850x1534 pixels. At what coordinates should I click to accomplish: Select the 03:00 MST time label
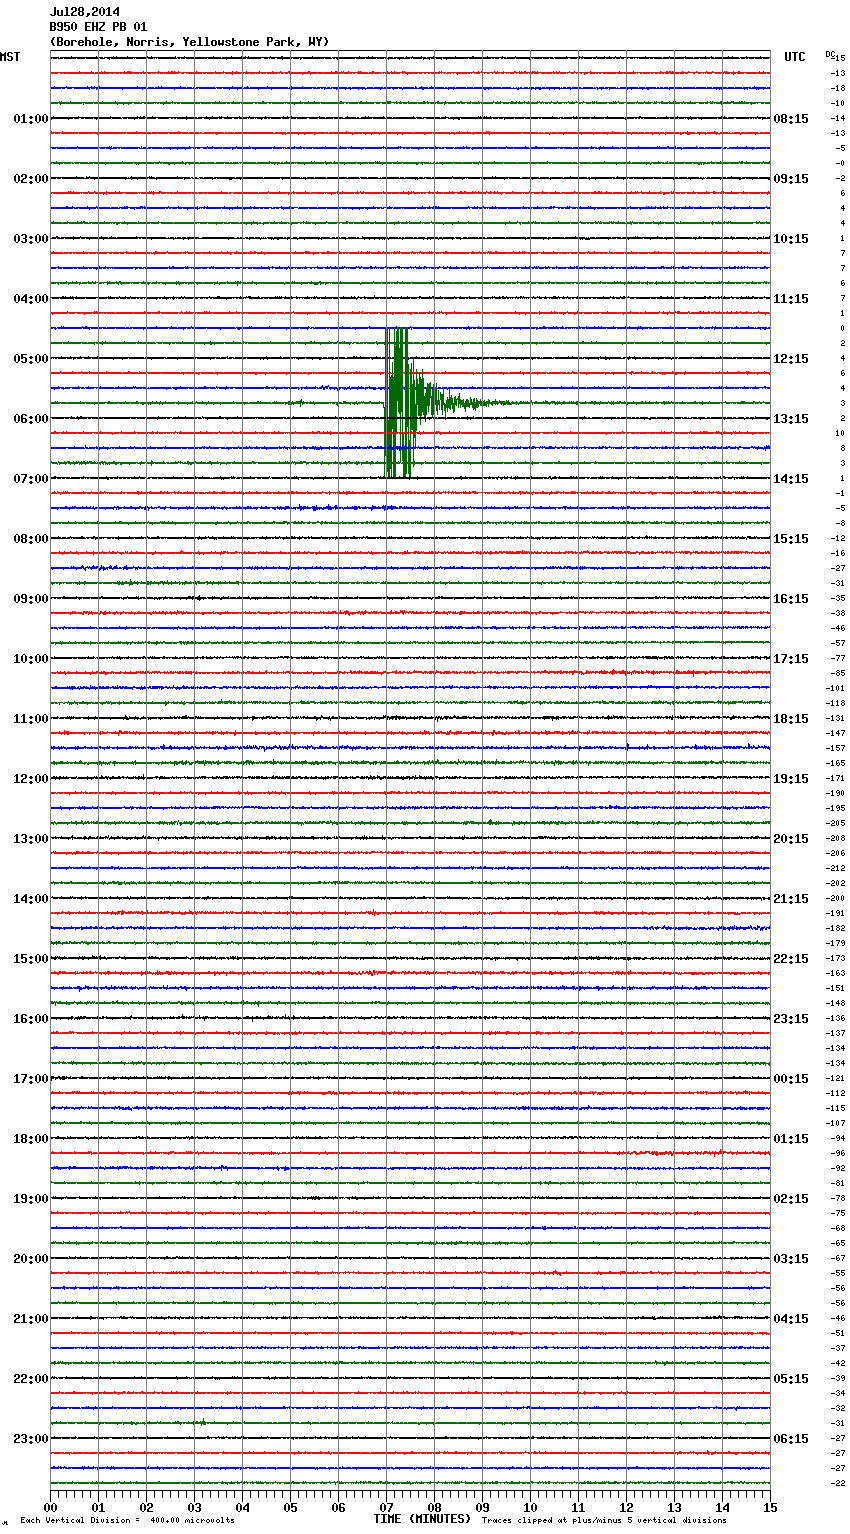tap(30, 239)
